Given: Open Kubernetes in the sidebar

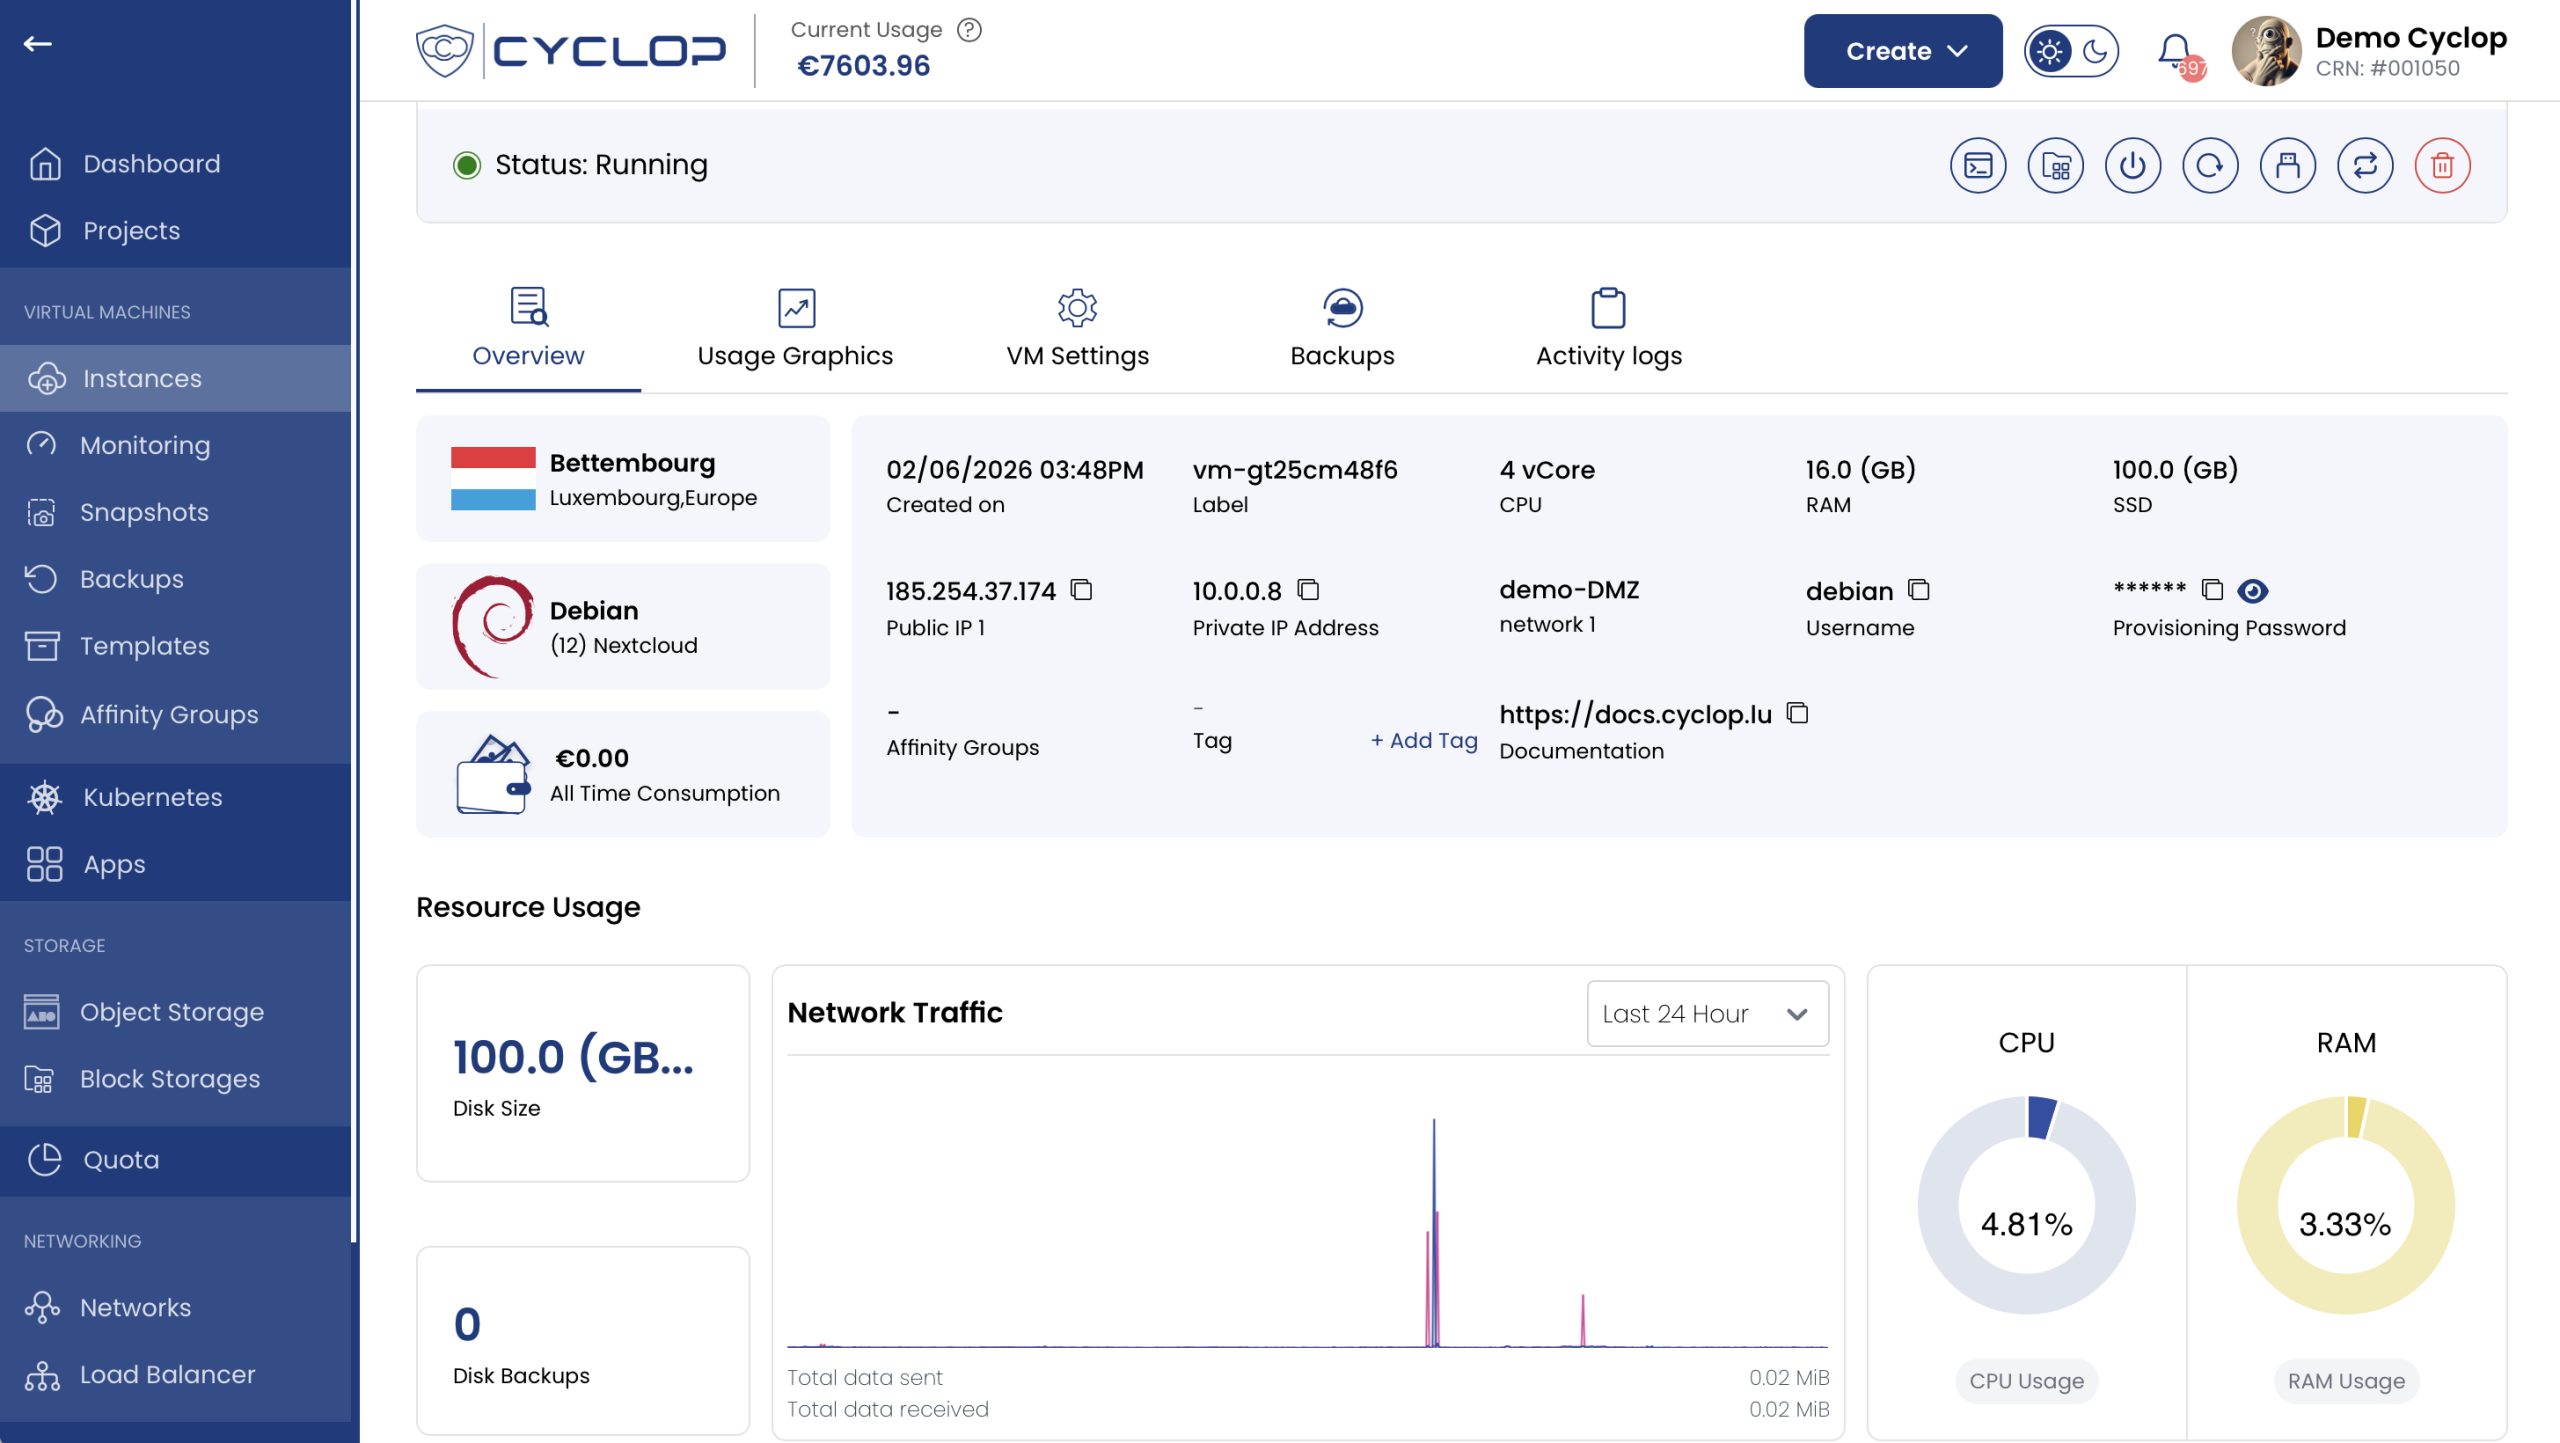Looking at the screenshot, I should pyautogui.click(x=152, y=797).
